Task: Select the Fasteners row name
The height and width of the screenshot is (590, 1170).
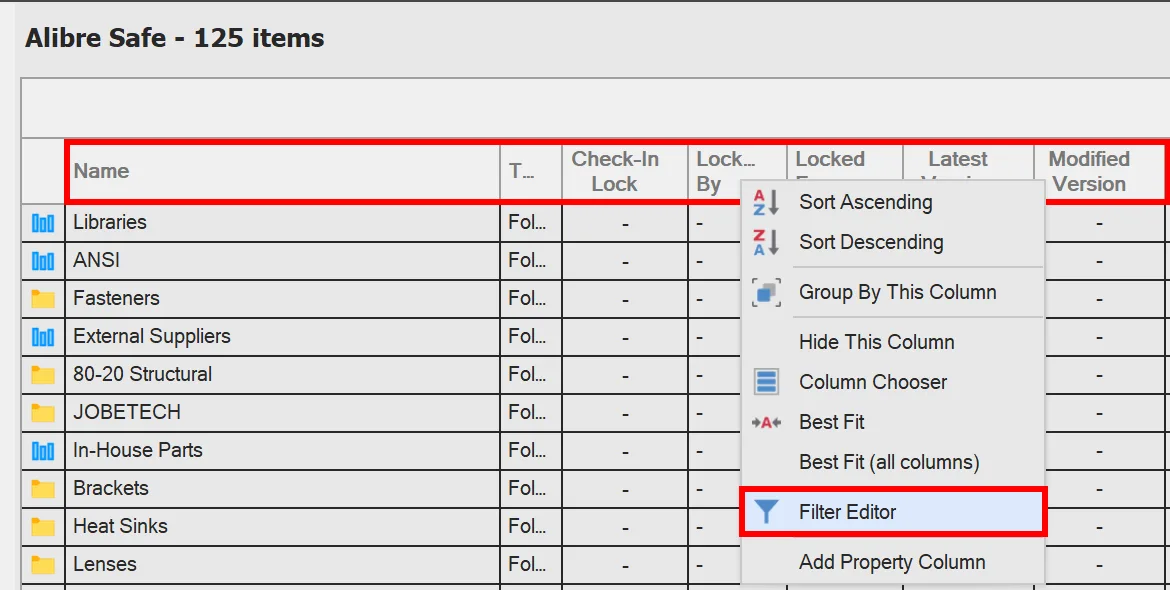Action: [x=116, y=298]
